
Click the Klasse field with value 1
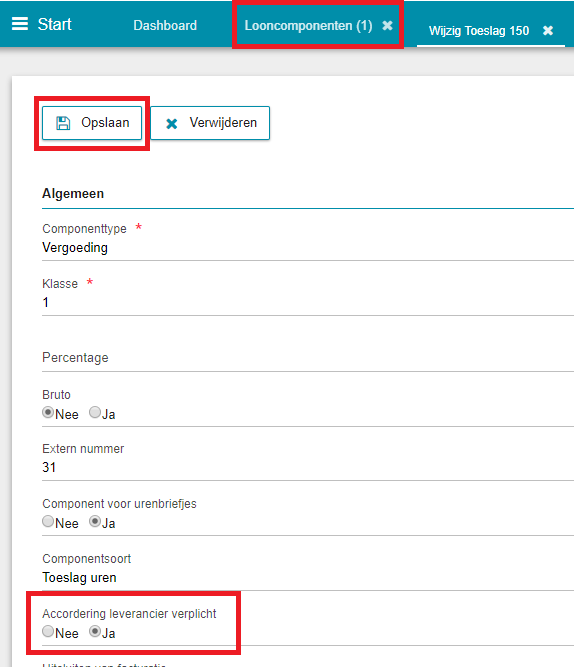tap(308, 302)
